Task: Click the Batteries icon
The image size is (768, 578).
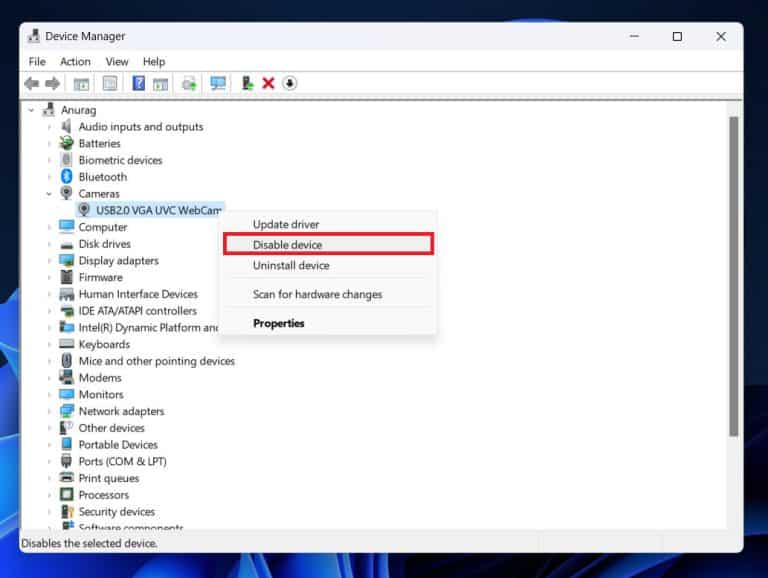Action: click(66, 143)
